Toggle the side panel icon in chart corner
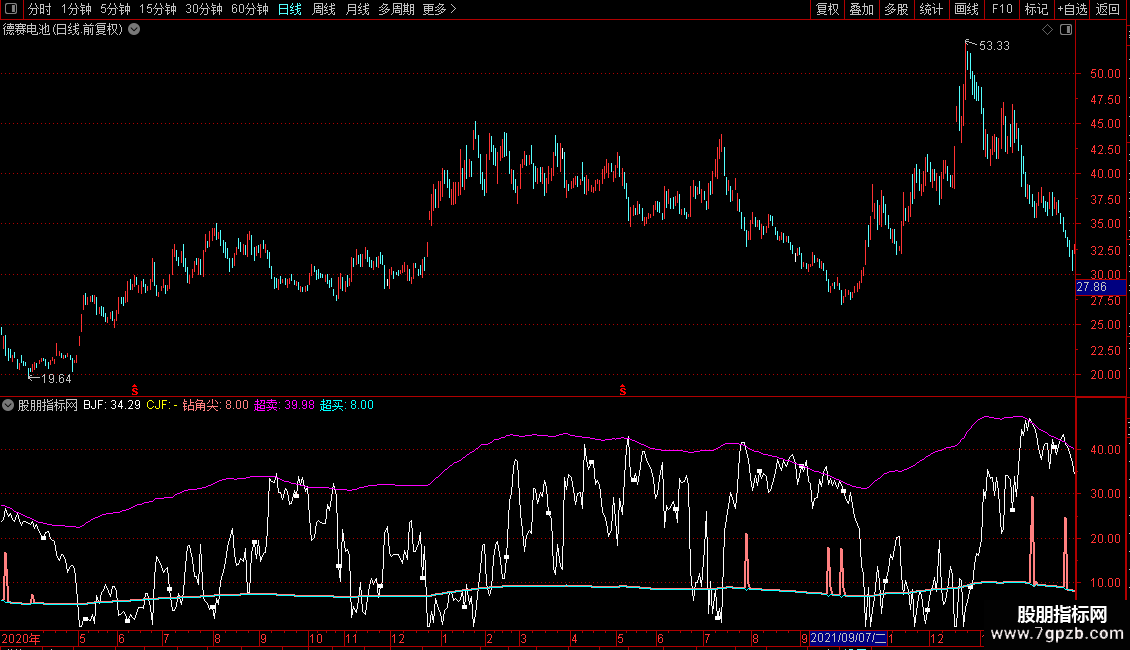Image resolution: width=1130 pixels, height=650 pixels. click(1066, 30)
